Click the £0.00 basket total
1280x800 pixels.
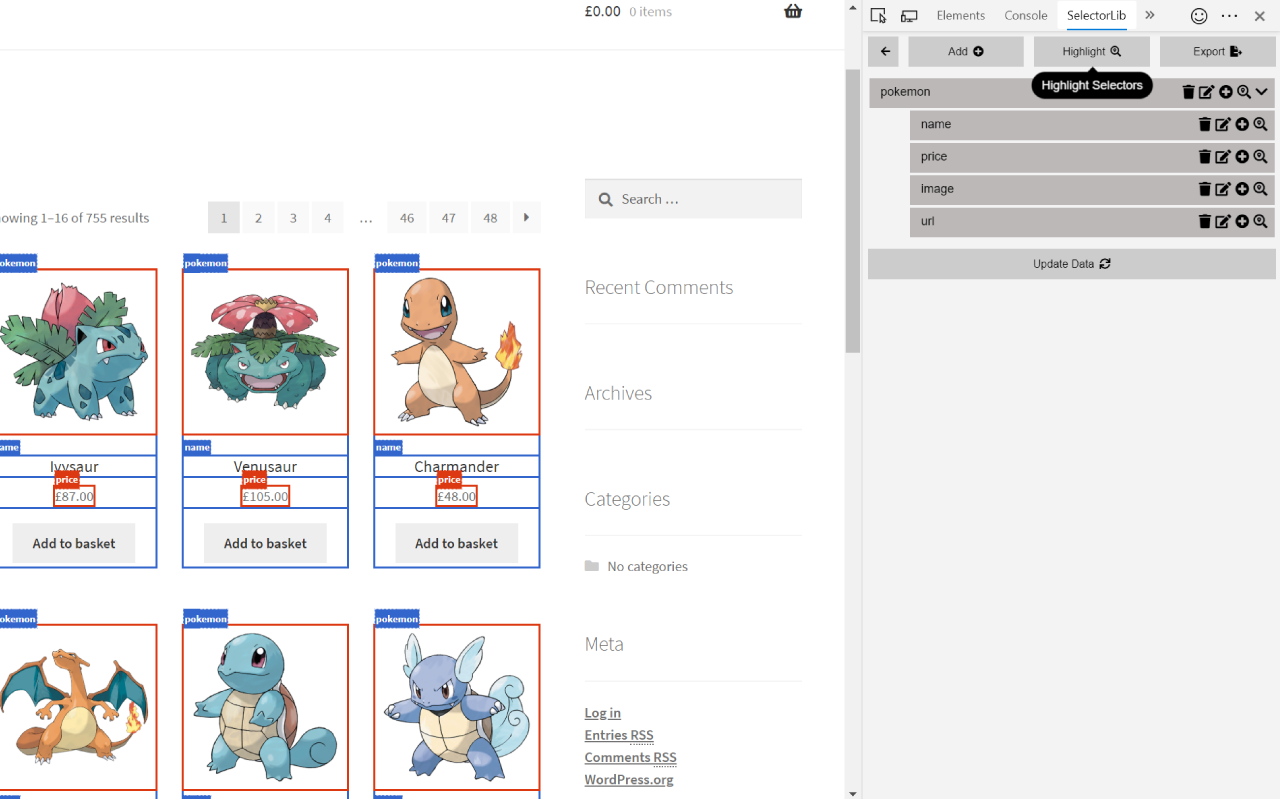pyautogui.click(x=602, y=12)
